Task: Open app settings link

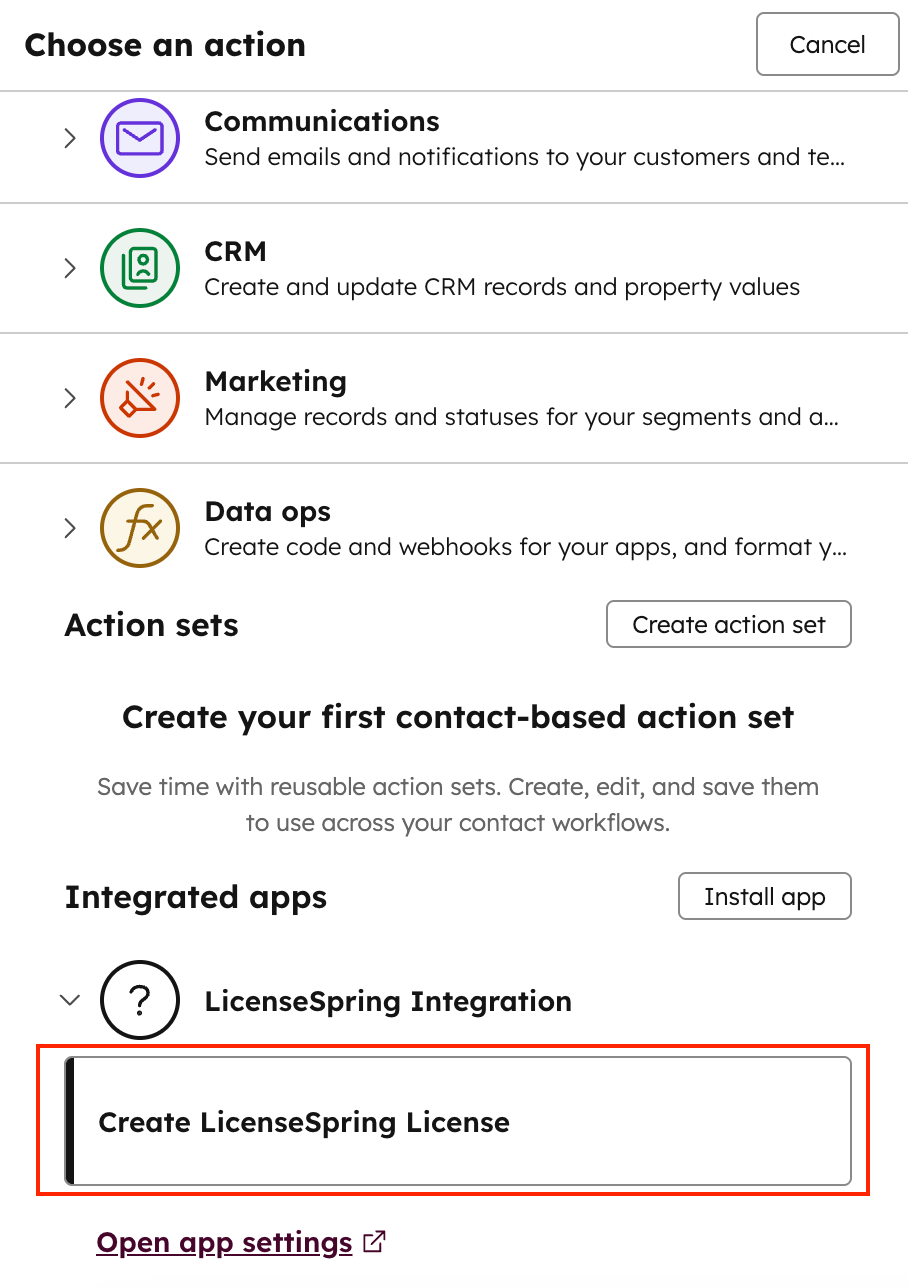Action: click(224, 1243)
